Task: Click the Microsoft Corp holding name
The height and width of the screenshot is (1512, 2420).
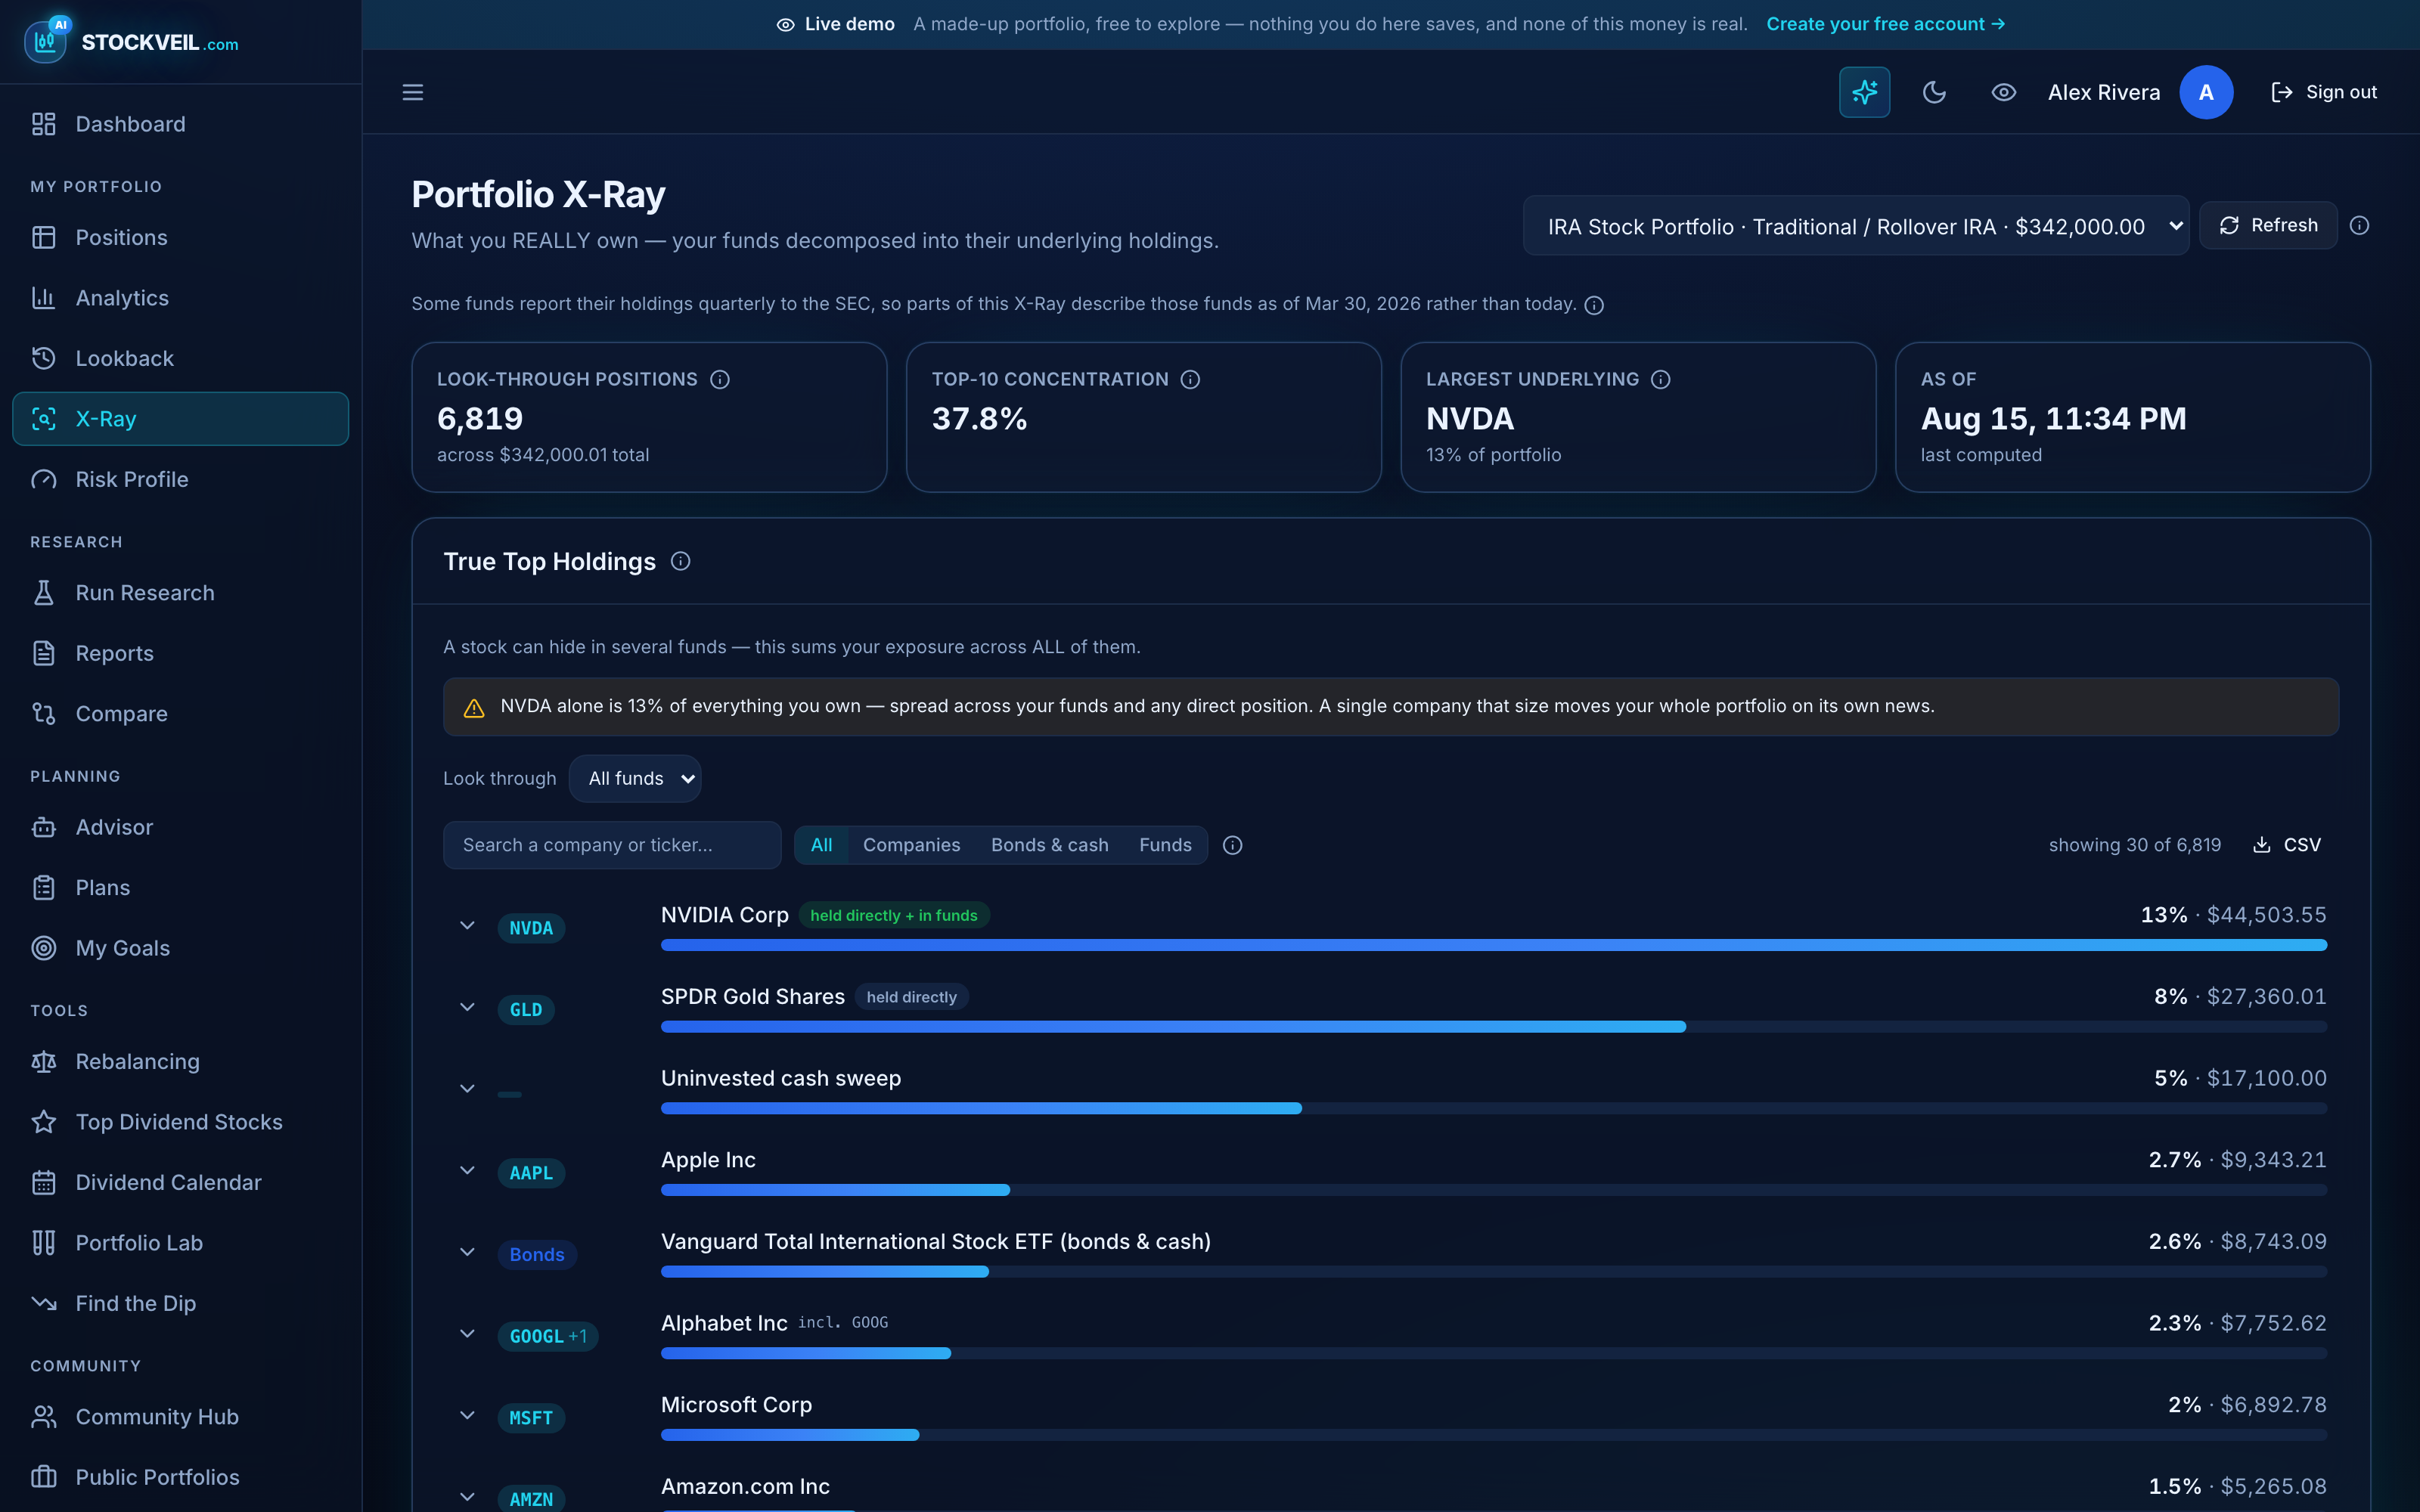Action: pos(736,1404)
